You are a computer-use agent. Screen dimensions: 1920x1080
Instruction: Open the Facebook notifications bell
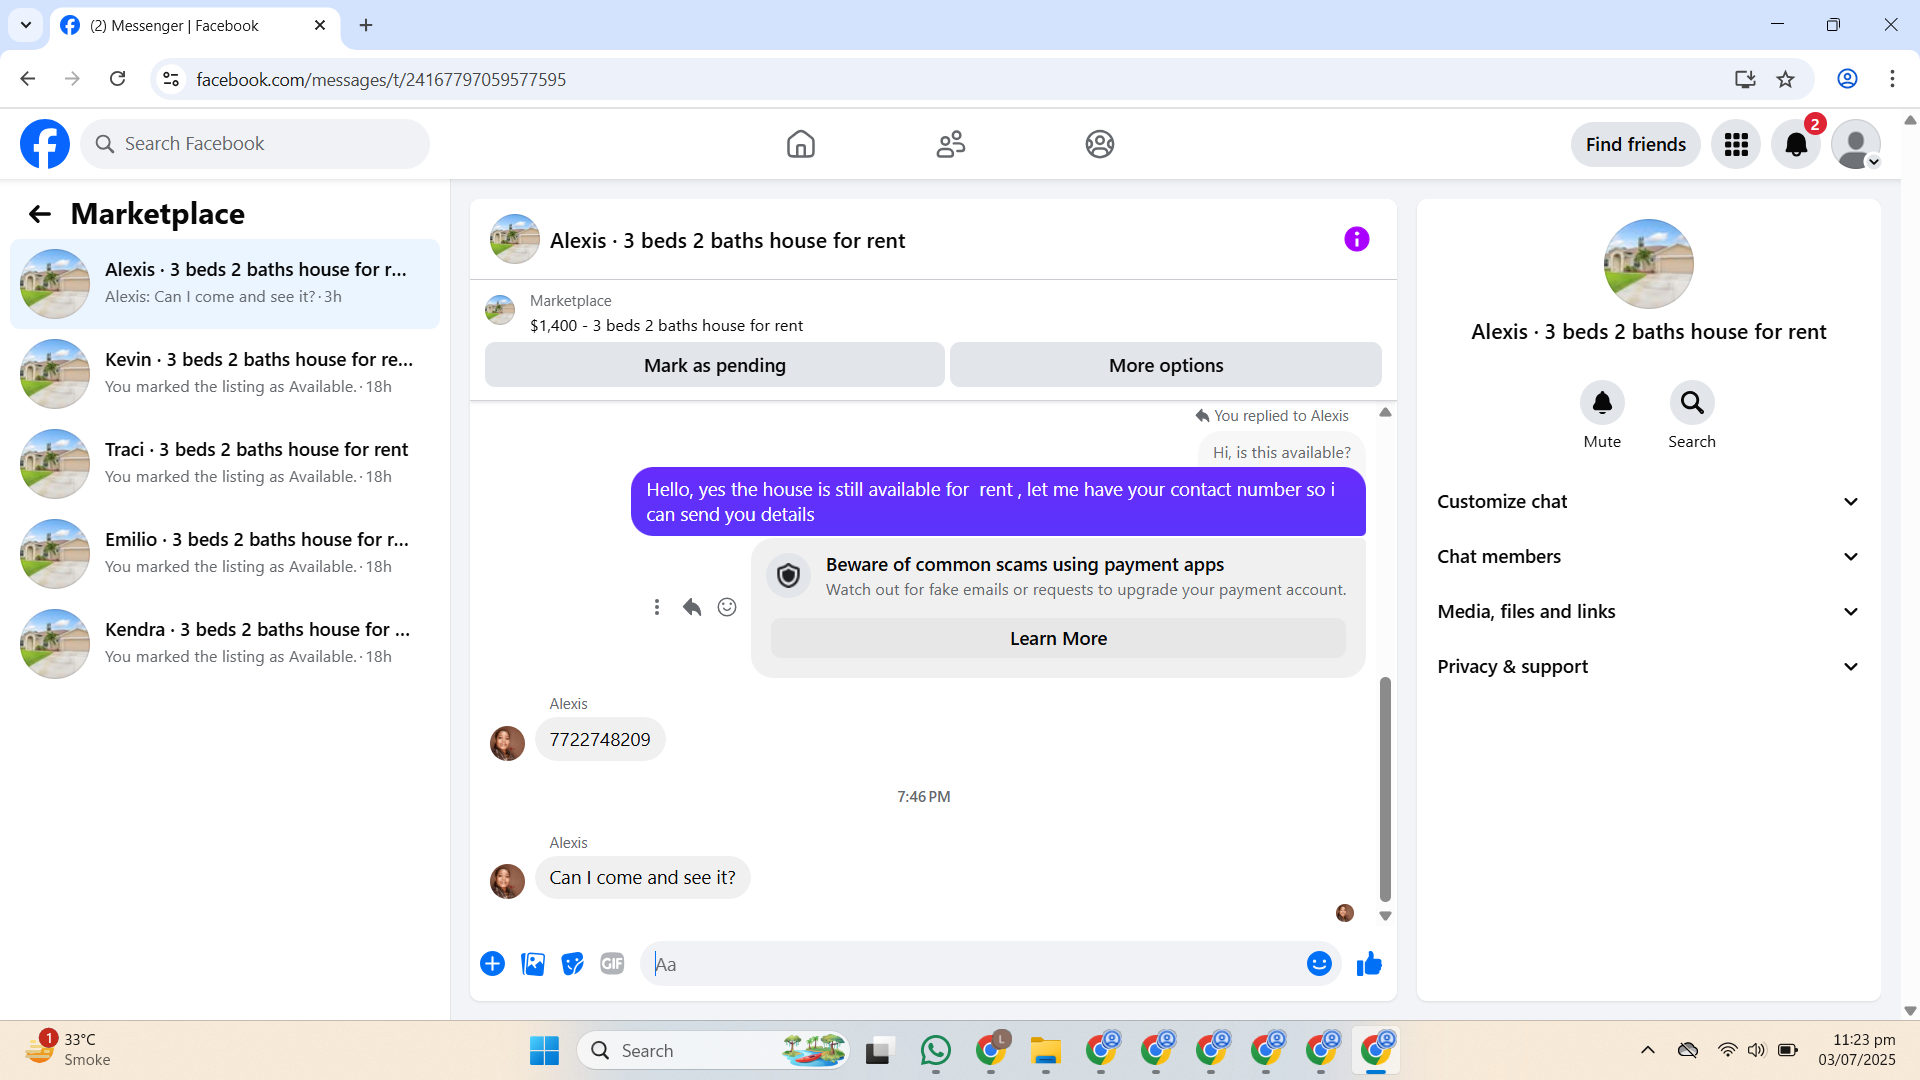pyautogui.click(x=1796, y=145)
